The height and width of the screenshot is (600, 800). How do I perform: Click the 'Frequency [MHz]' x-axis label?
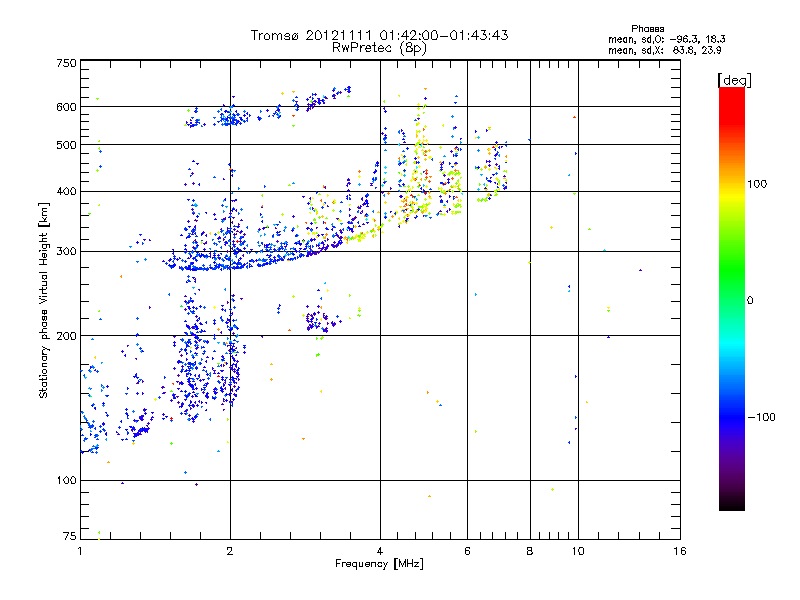point(379,564)
